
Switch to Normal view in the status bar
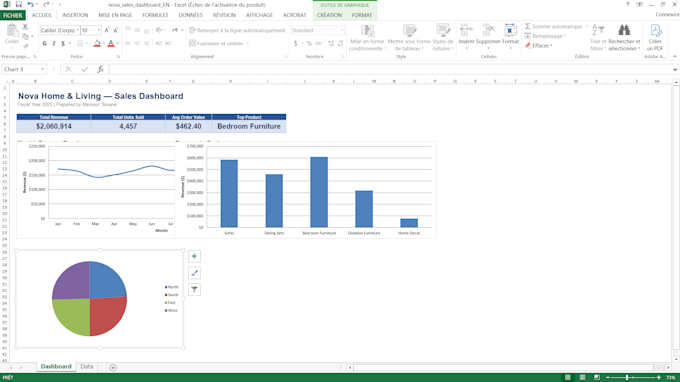tap(568, 378)
